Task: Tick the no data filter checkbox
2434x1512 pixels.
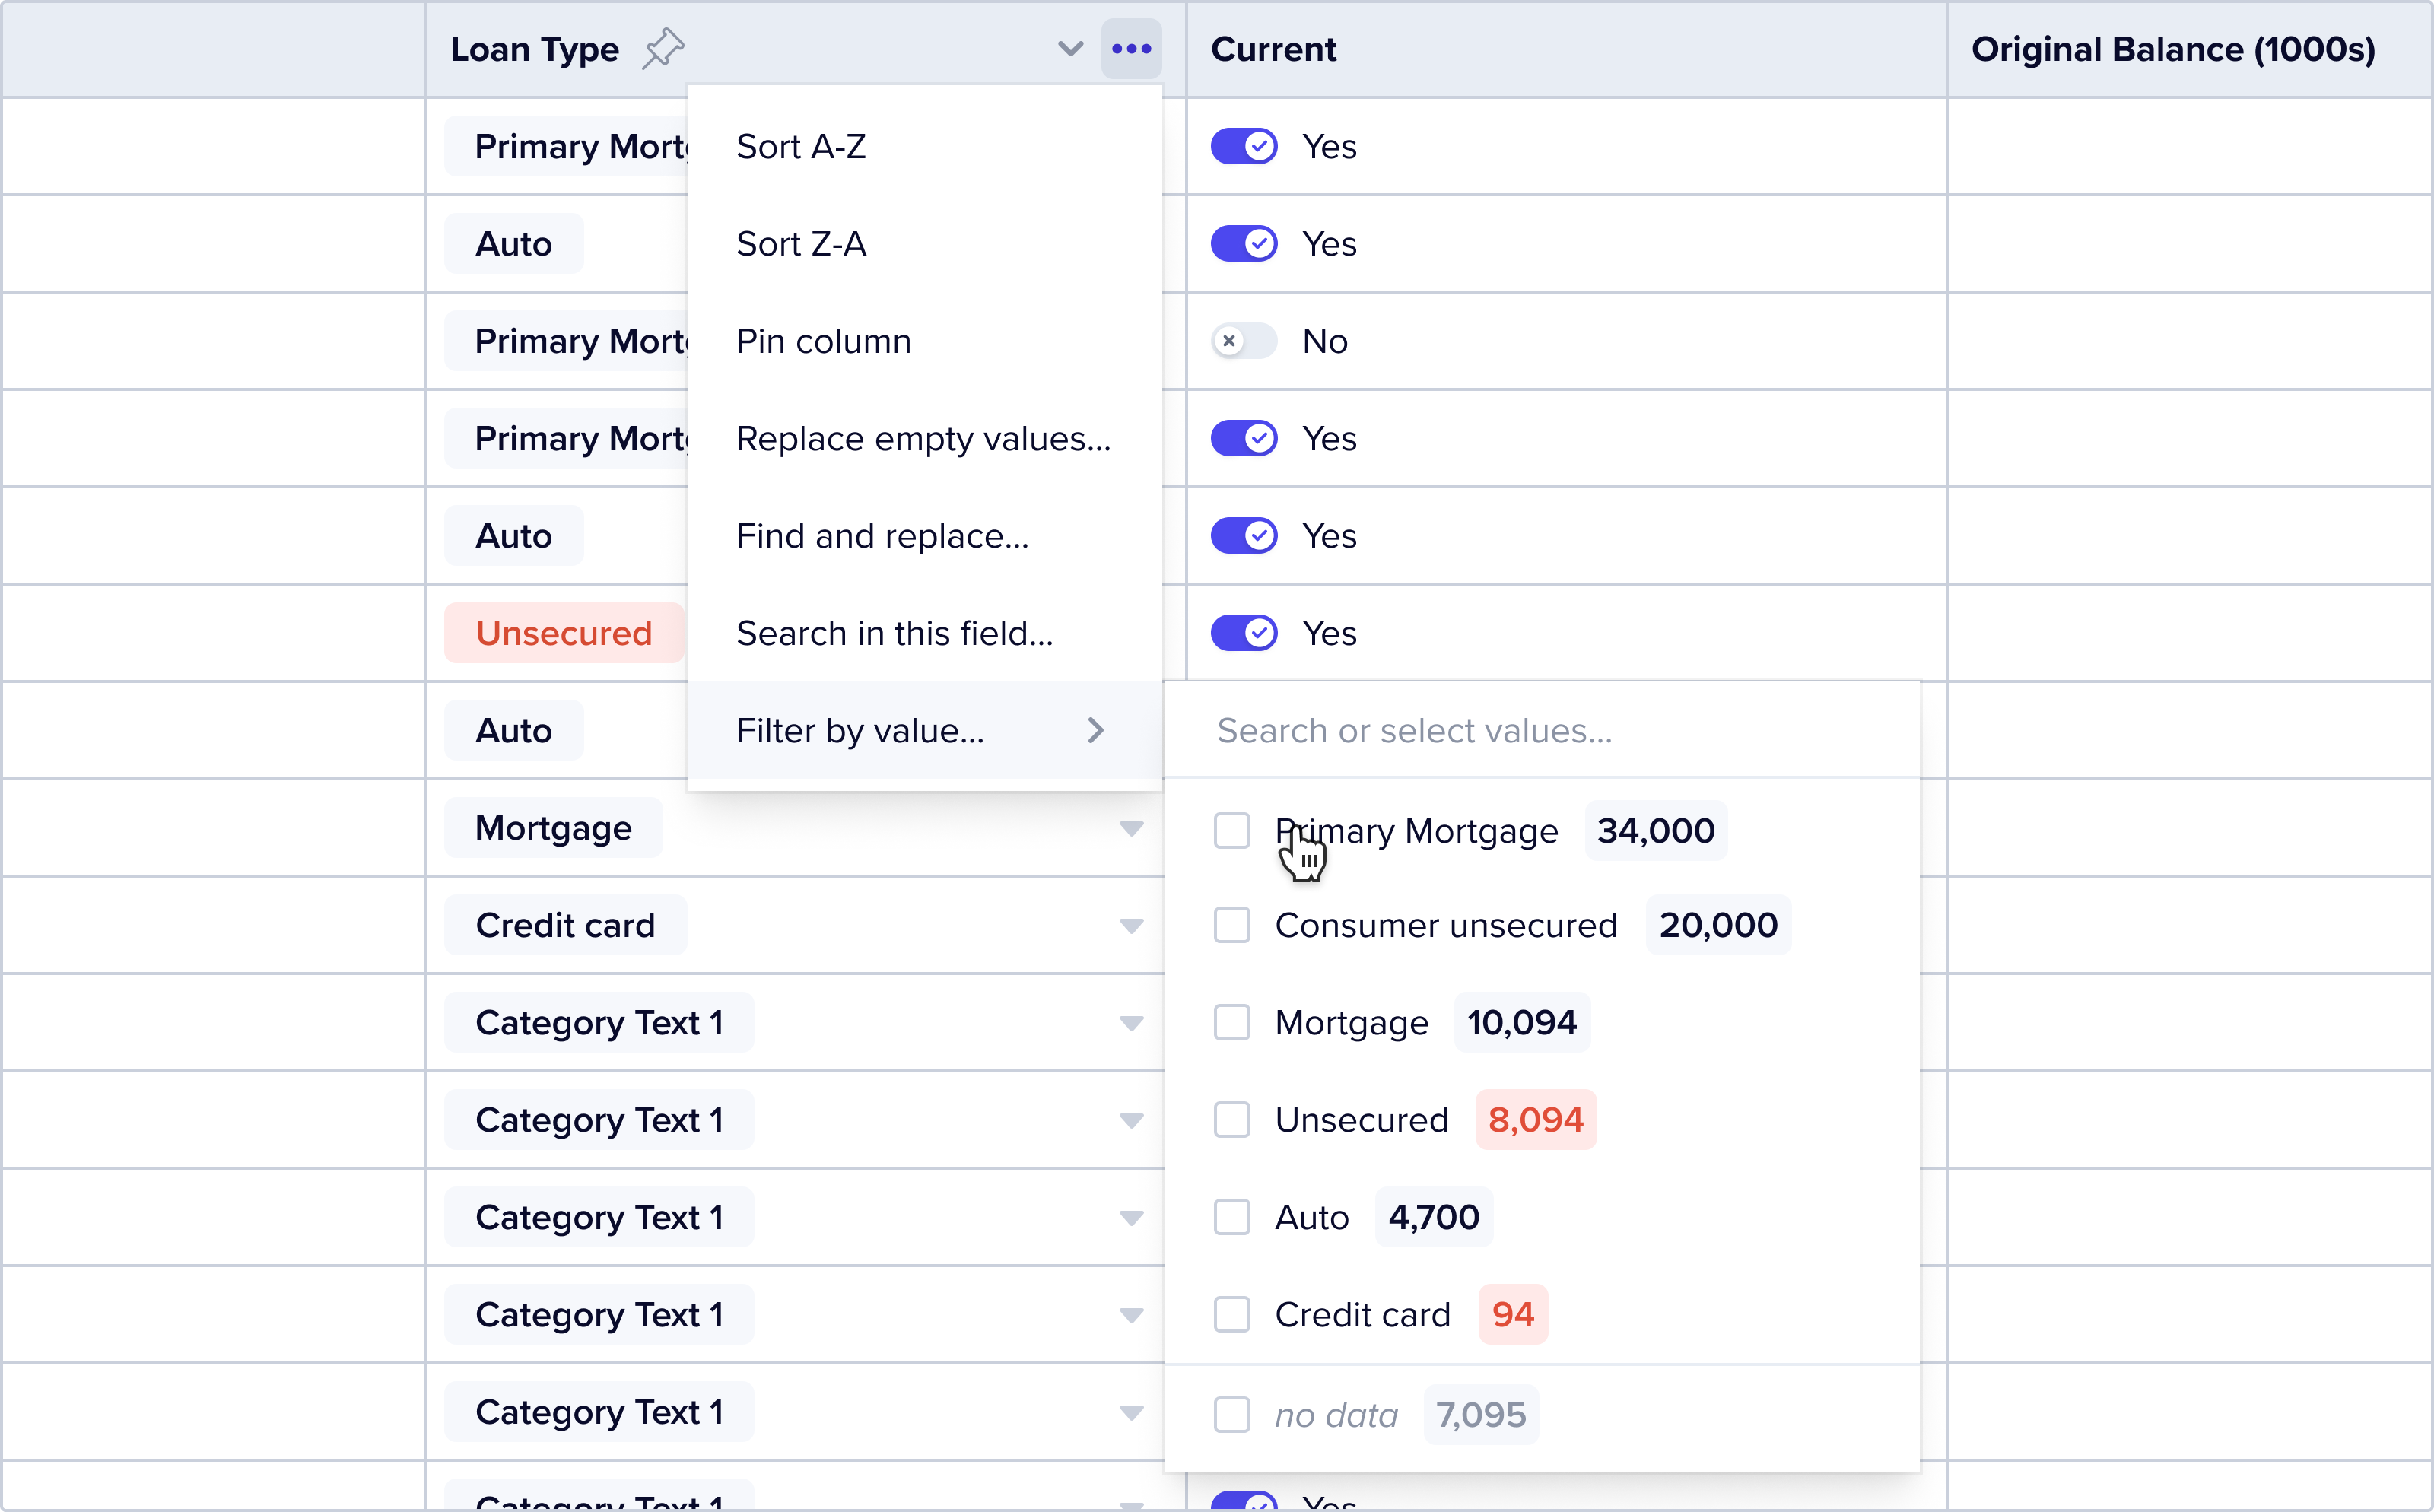Action: coord(1231,1415)
